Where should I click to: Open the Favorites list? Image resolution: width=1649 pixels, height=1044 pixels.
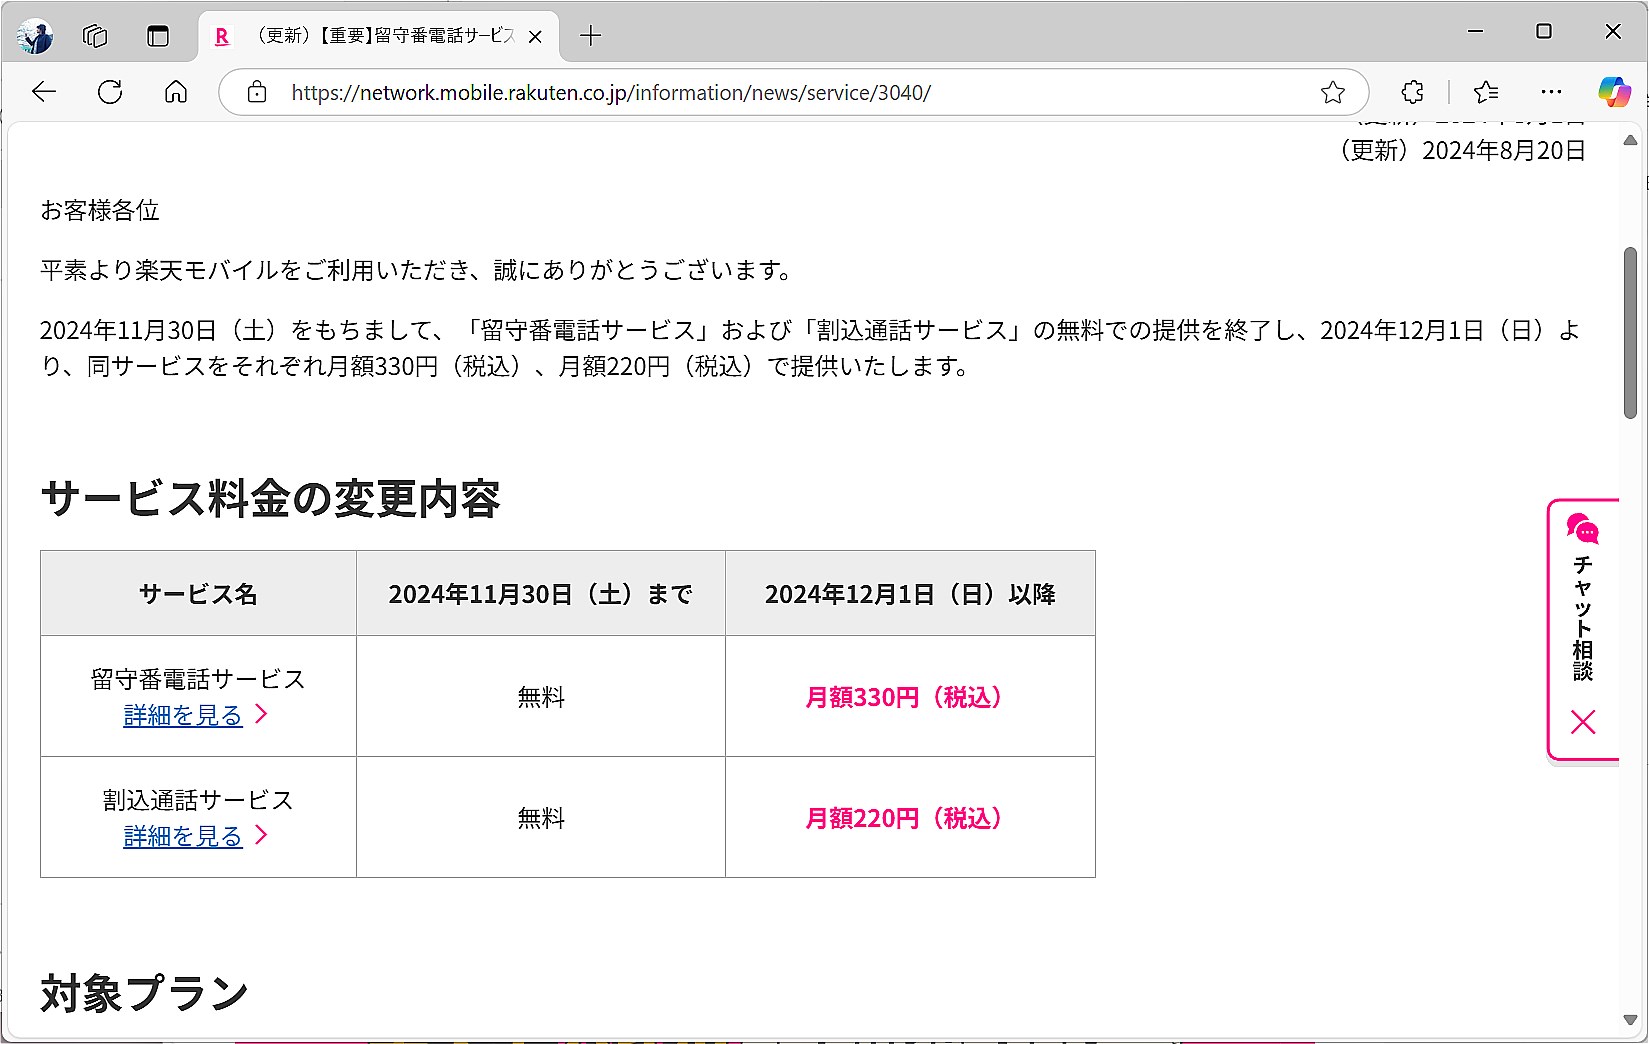[1485, 92]
